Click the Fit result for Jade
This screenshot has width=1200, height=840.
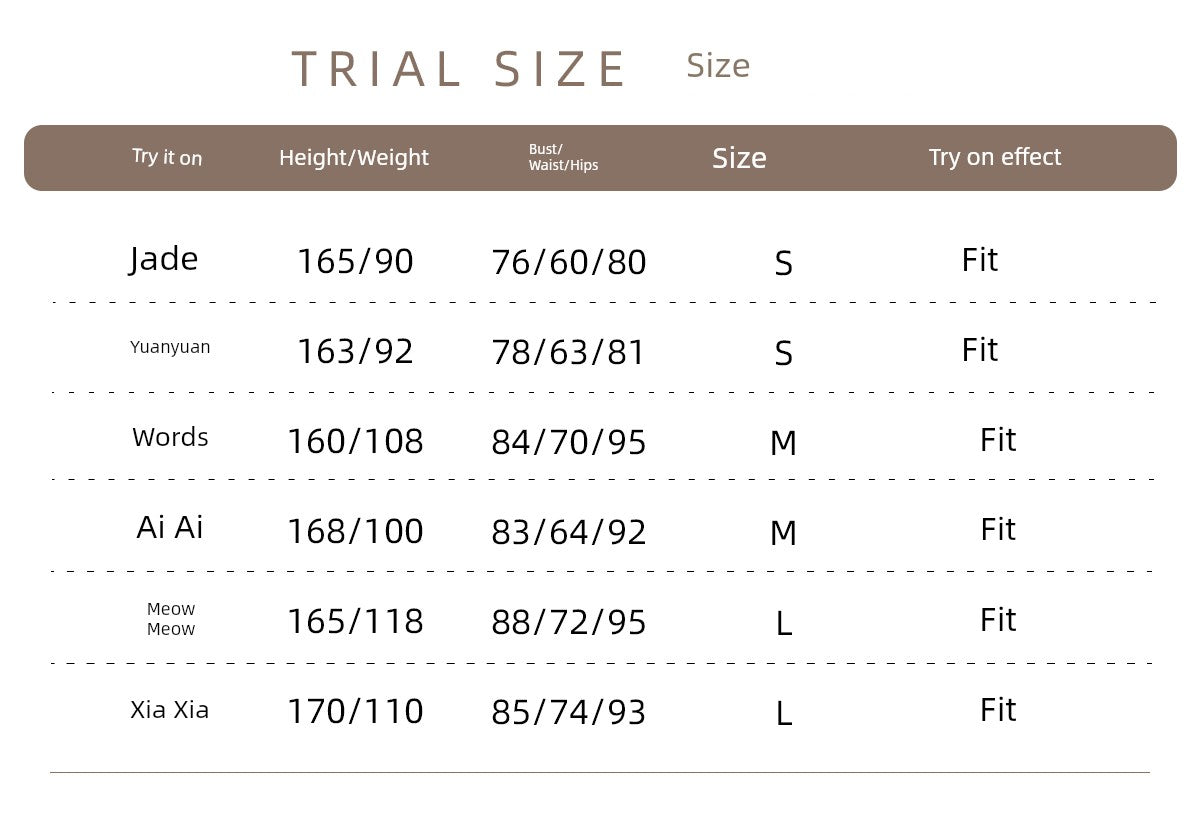(980, 260)
